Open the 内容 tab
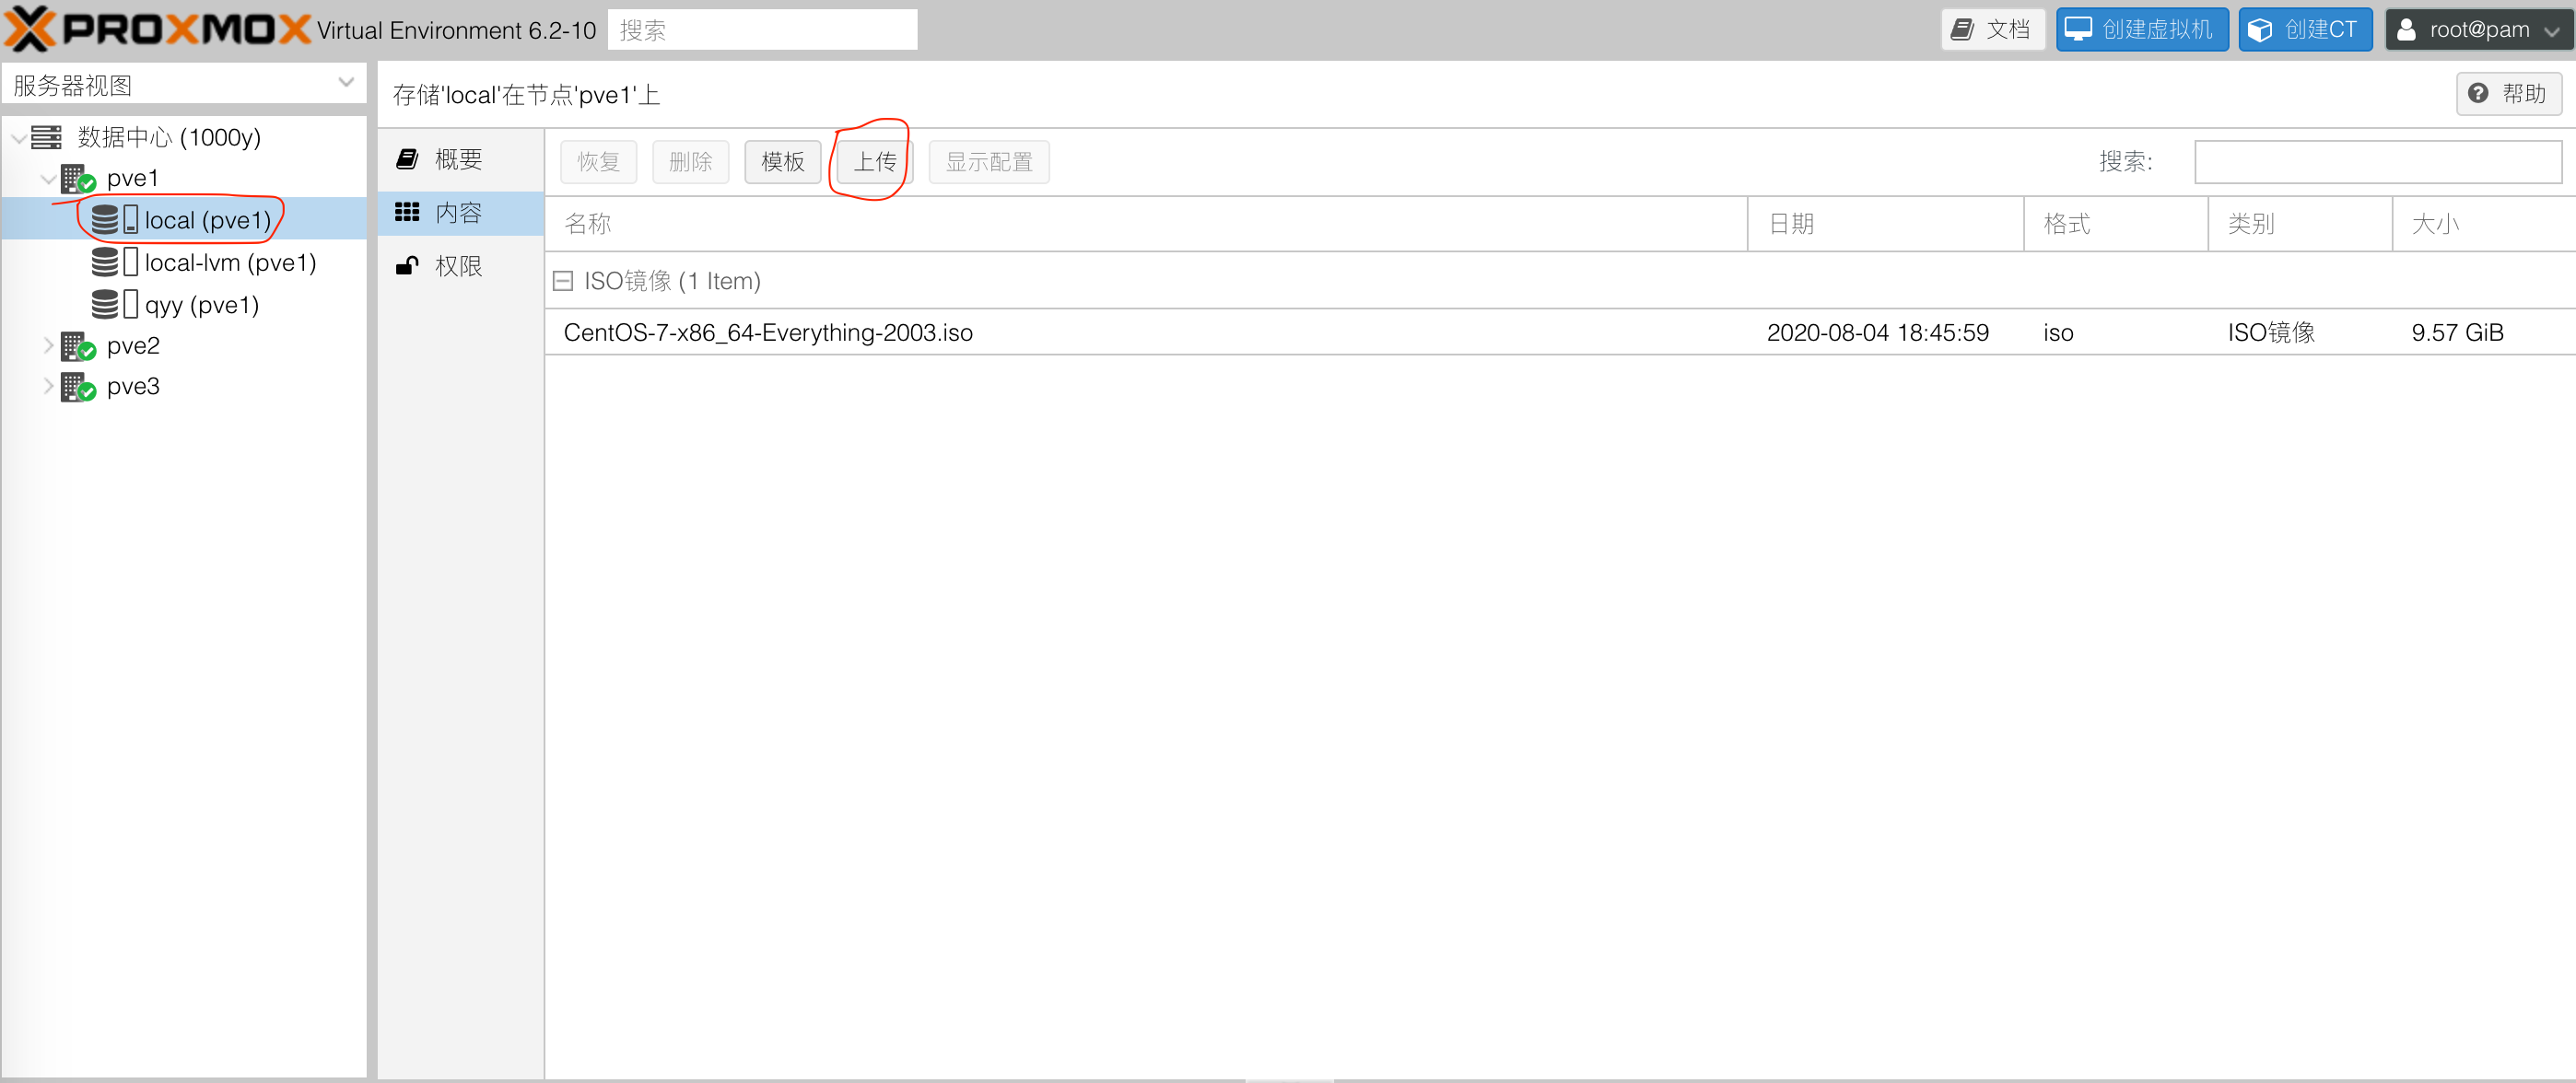Image resolution: width=2576 pixels, height=1083 pixels. 461,212
